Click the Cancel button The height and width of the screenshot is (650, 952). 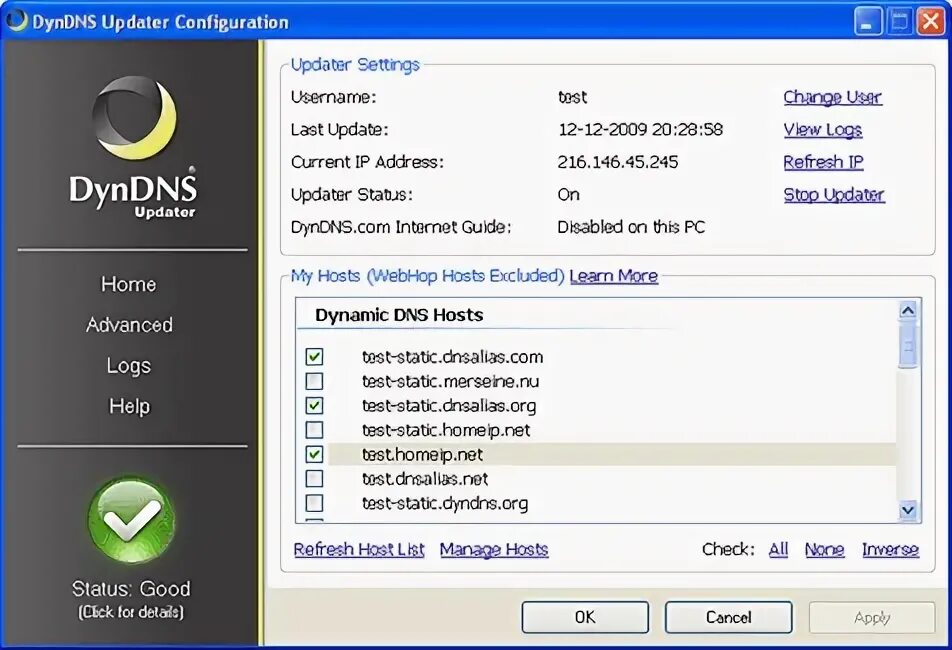[728, 617]
